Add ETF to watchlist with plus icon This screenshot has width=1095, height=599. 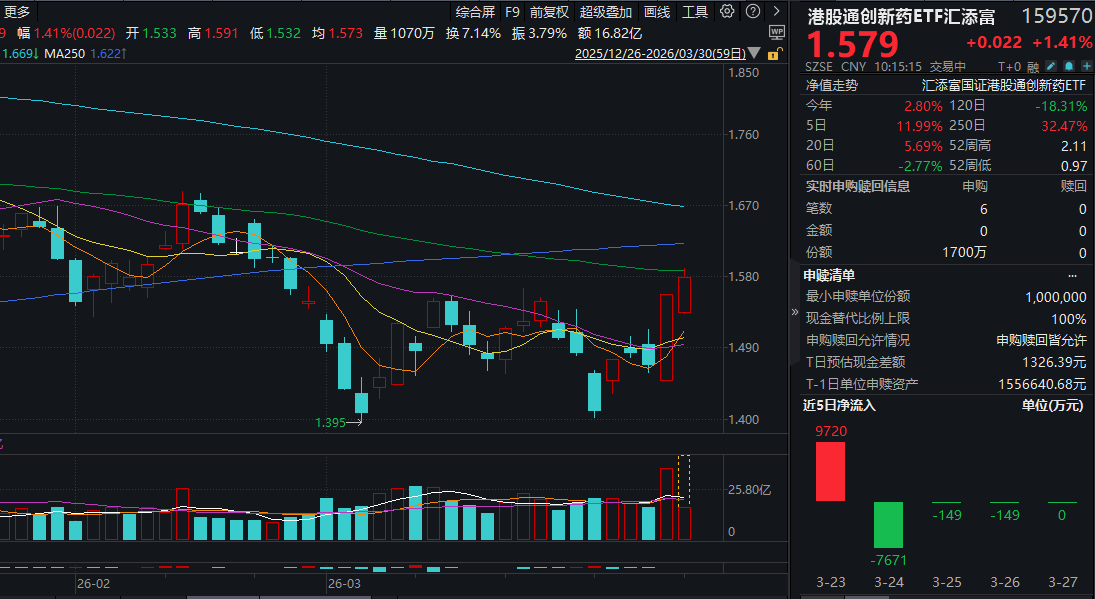tap(1088, 66)
